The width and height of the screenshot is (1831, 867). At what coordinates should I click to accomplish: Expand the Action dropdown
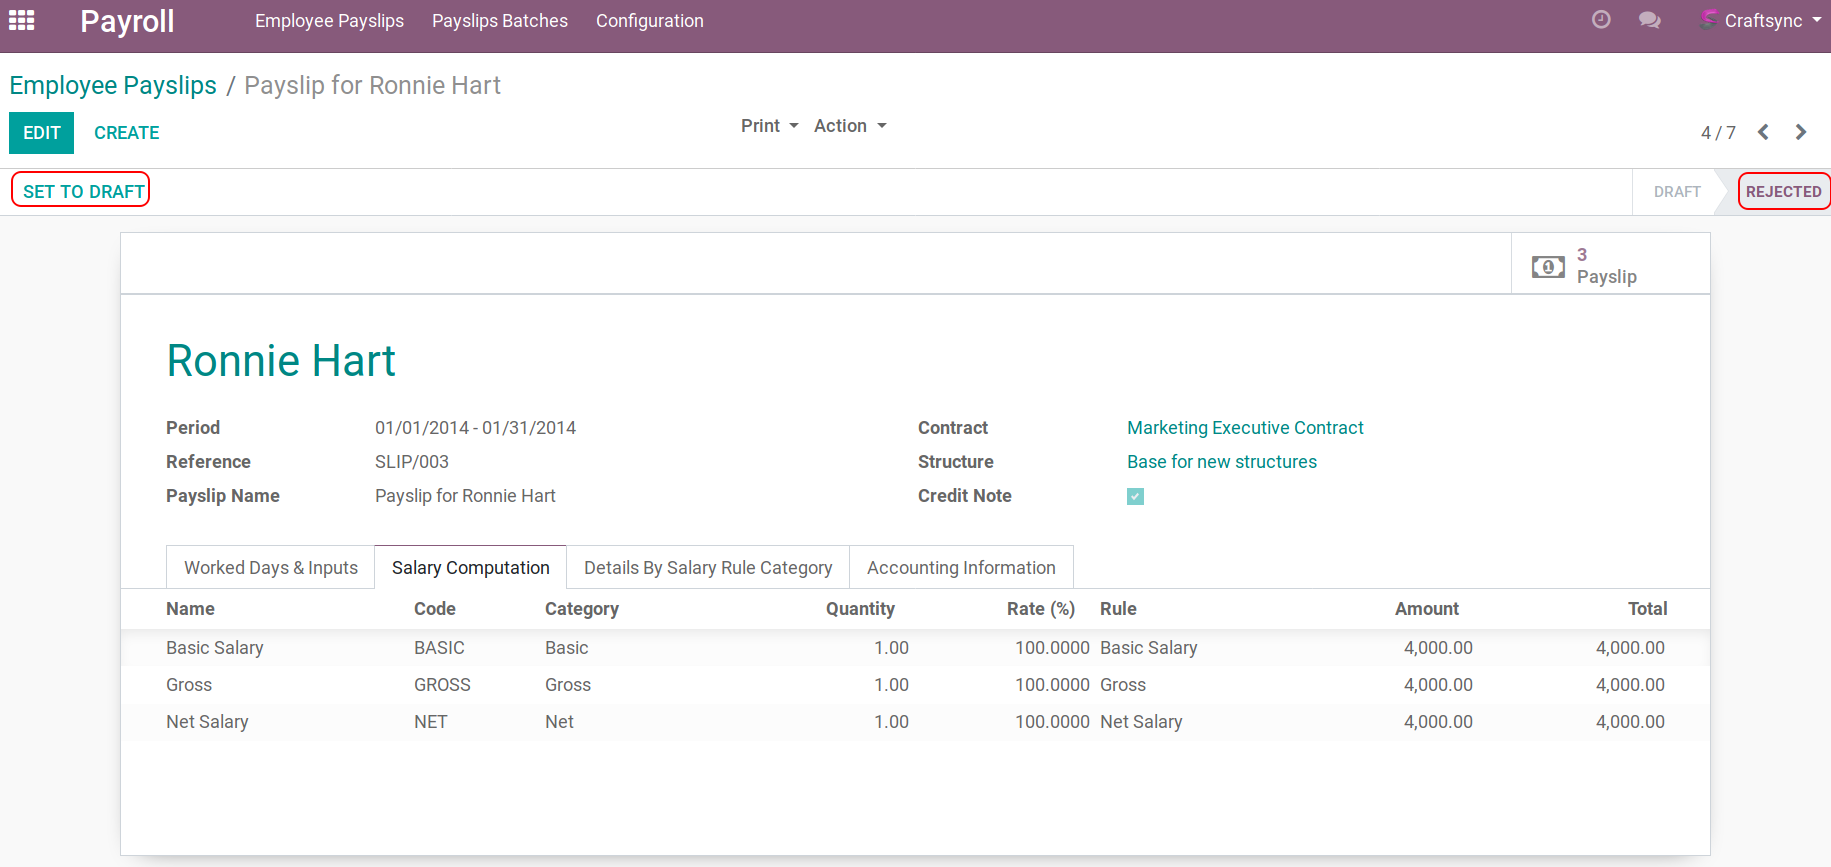pyautogui.click(x=849, y=126)
